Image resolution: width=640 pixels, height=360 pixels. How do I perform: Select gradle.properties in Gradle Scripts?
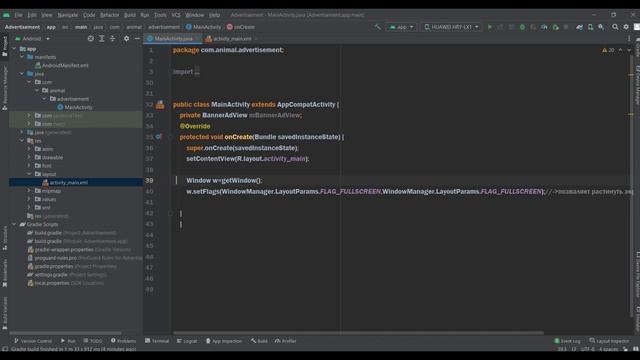tap(72, 266)
